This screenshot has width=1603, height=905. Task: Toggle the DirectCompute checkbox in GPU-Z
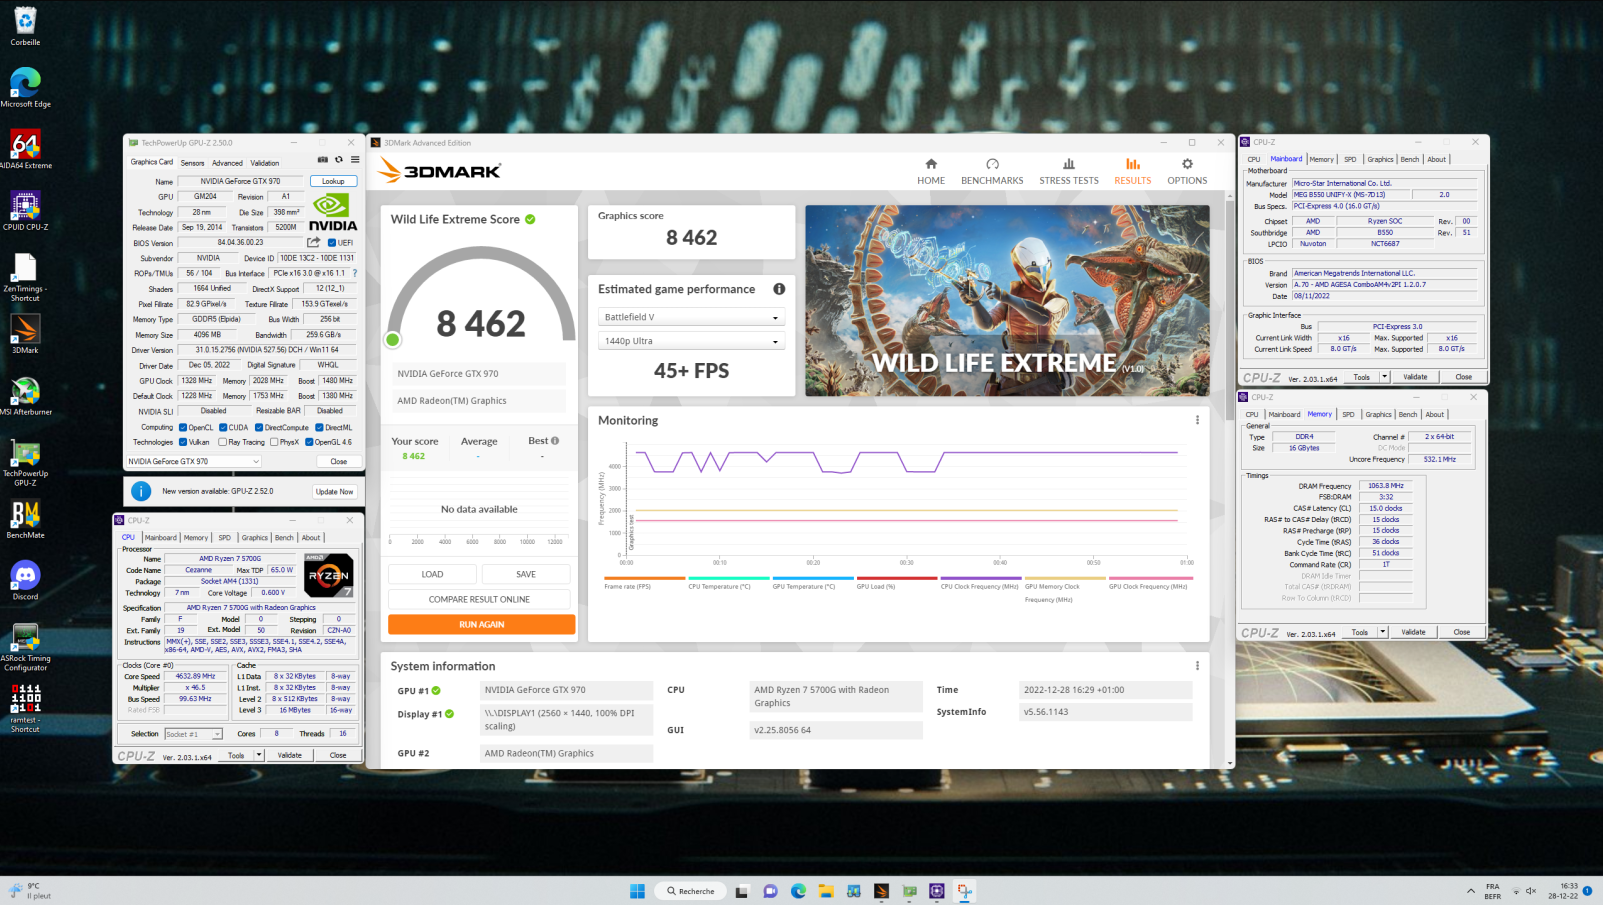(x=259, y=428)
